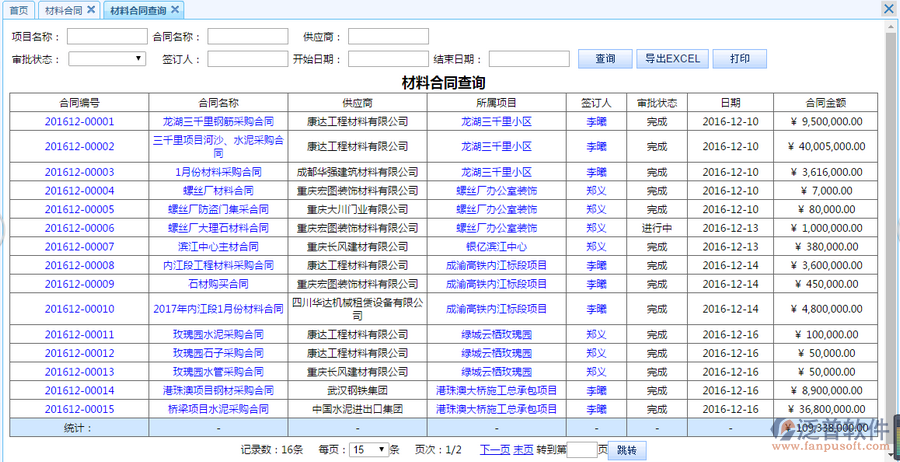Expand the 每页 records-per-page dropdown
Viewport: 900px width, 462px height.
368,450
